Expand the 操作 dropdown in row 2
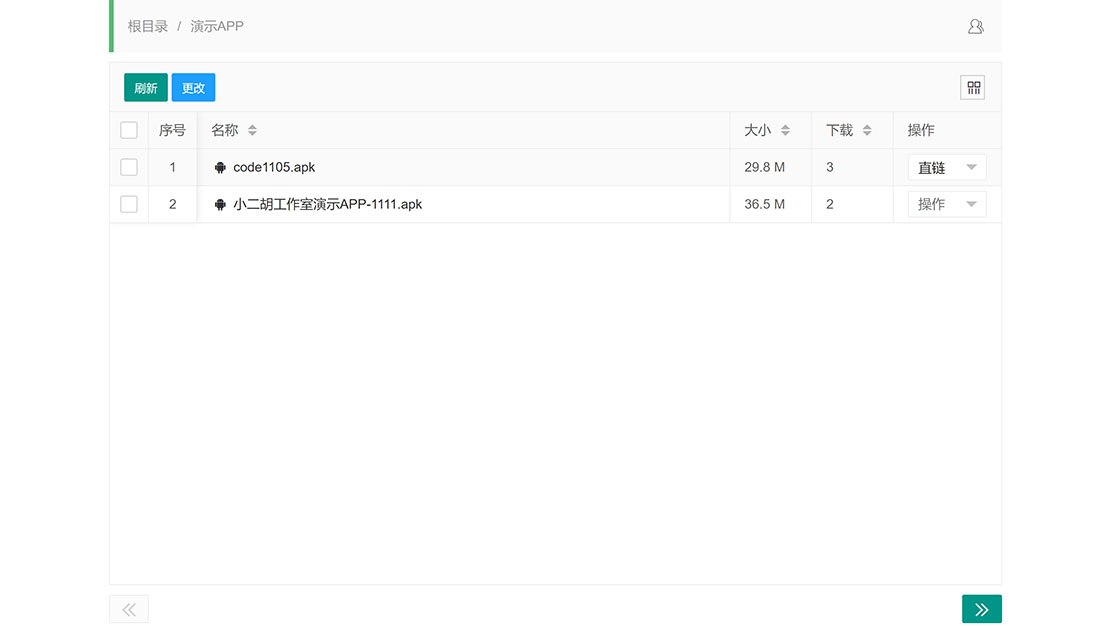1111x626 pixels. coord(946,205)
